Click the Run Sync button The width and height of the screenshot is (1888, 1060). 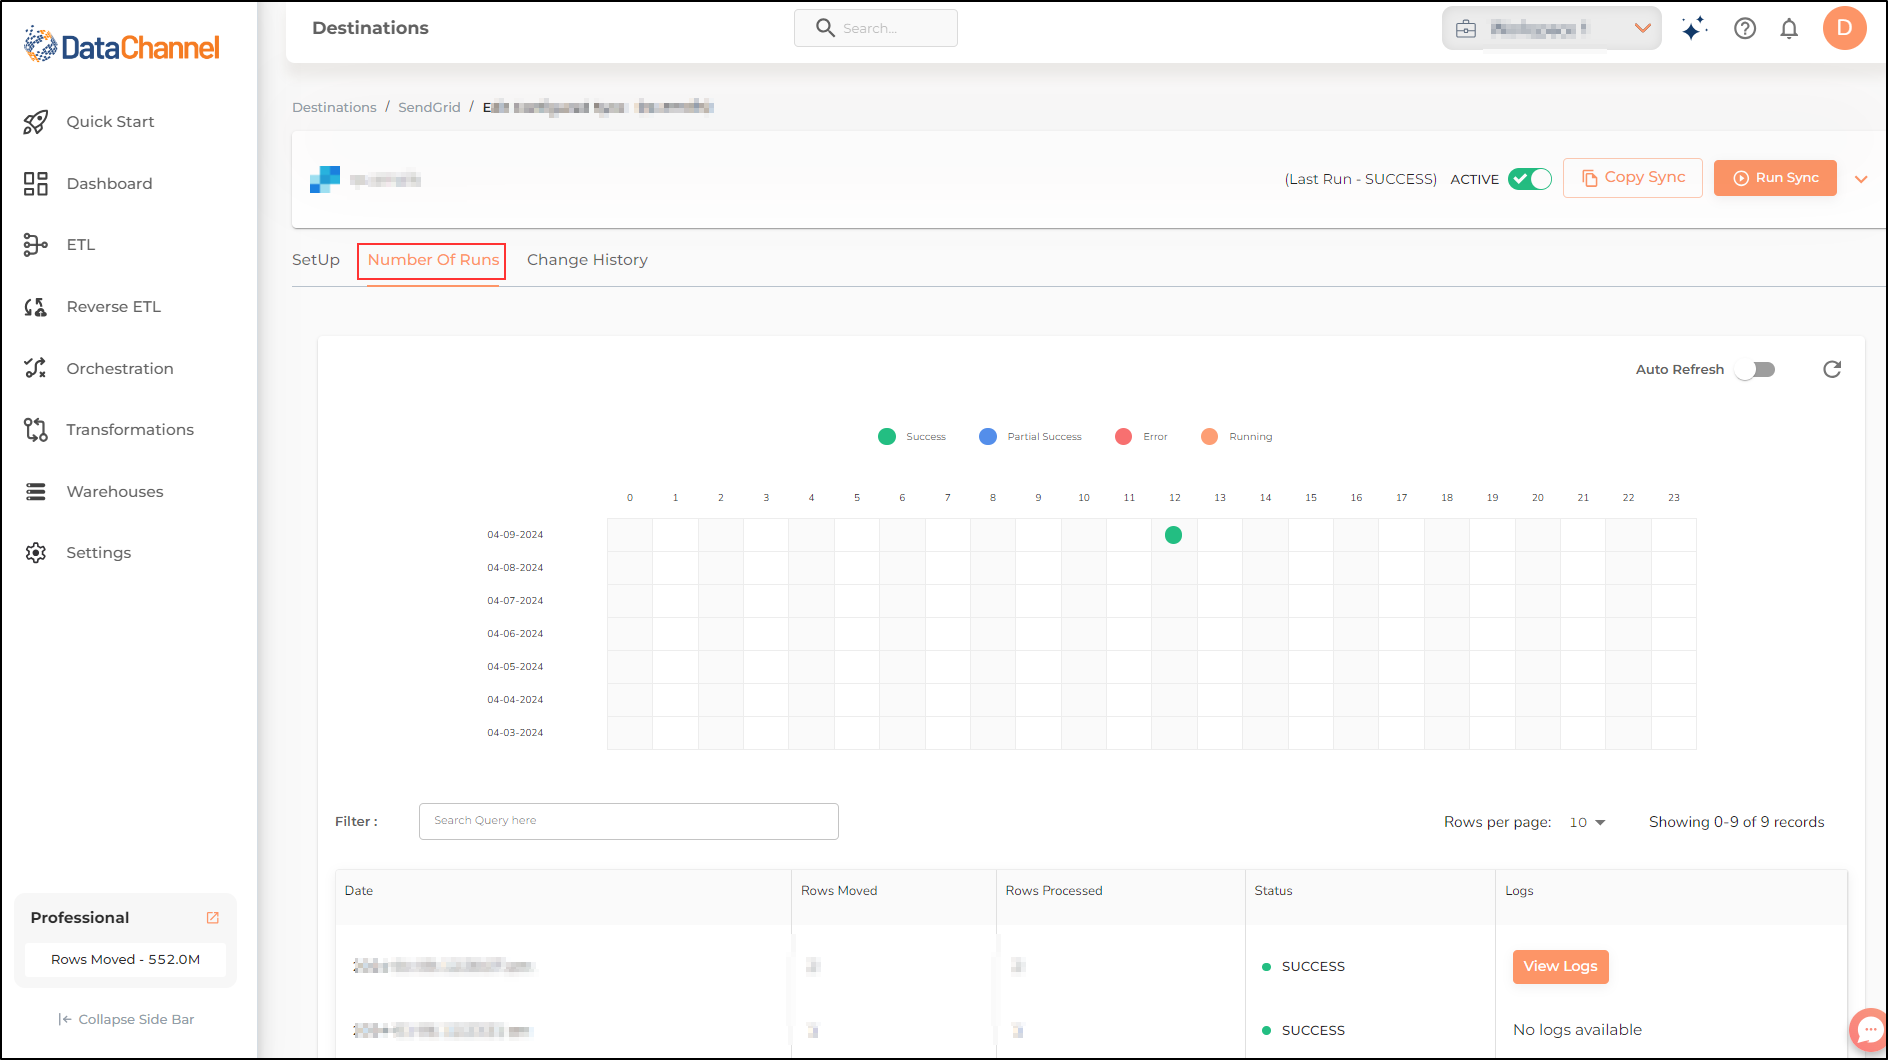click(1775, 178)
